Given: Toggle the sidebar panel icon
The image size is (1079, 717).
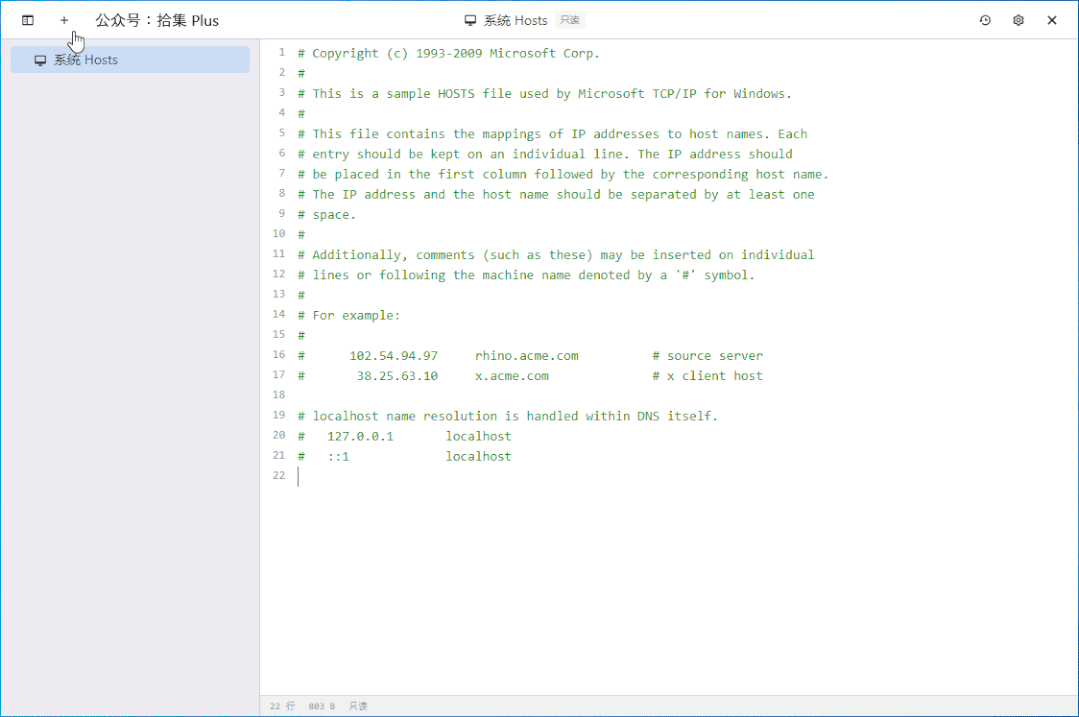Looking at the screenshot, I should [x=28, y=20].
